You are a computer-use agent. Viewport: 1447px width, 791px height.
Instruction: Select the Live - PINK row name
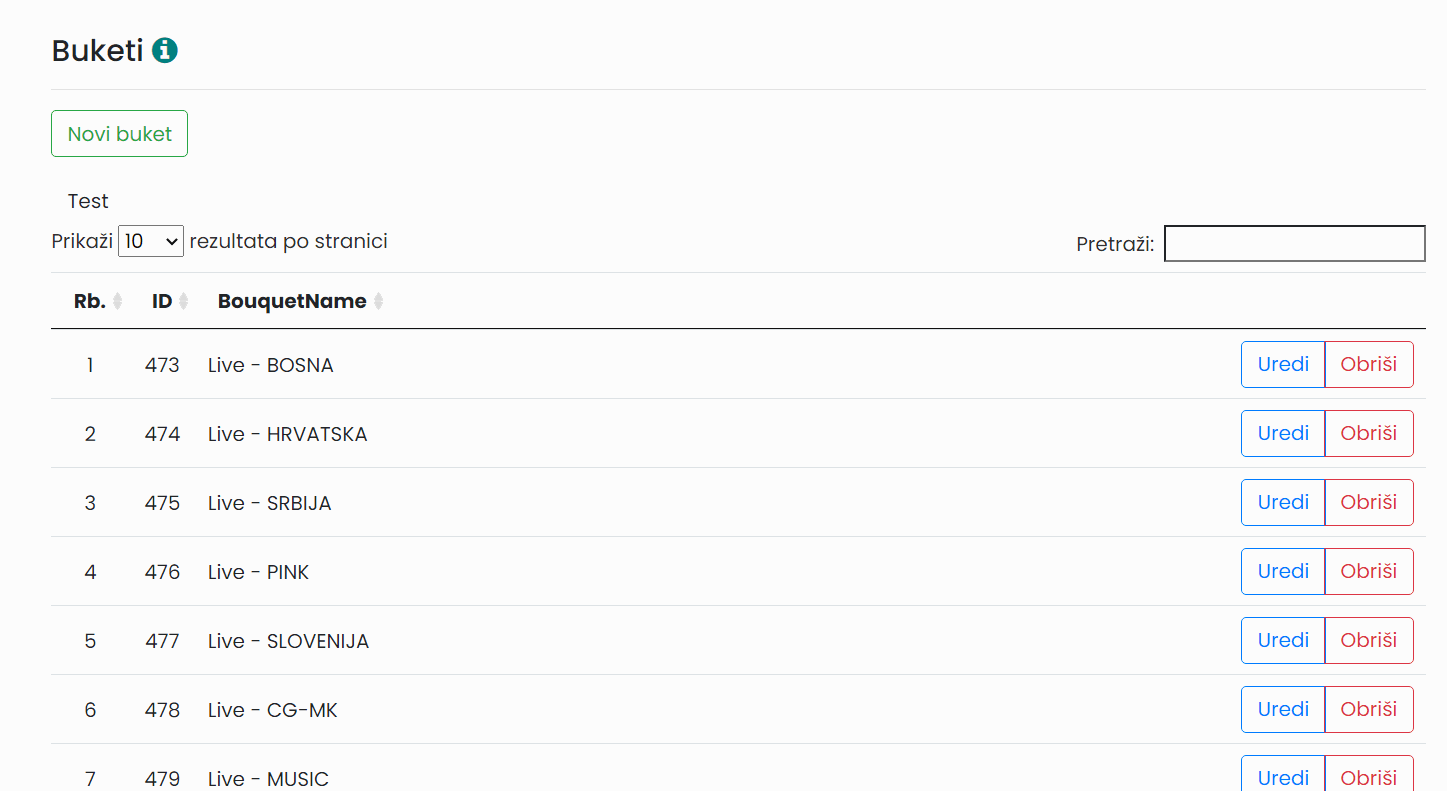tap(258, 572)
